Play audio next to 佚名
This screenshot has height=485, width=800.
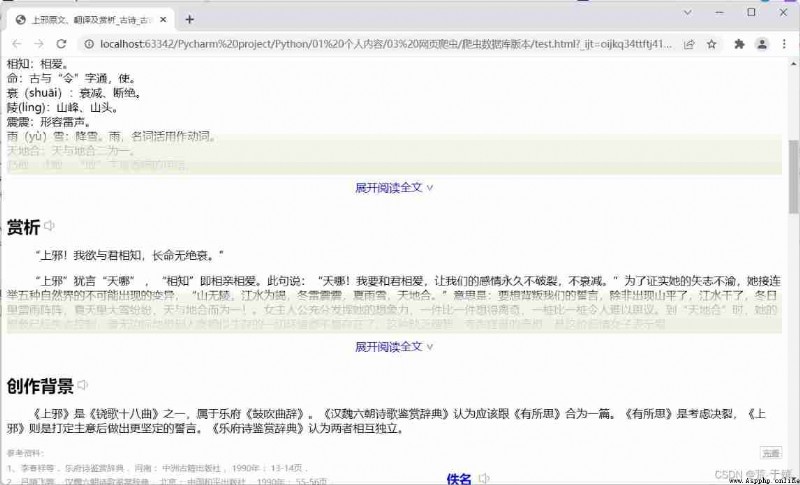[484, 478]
